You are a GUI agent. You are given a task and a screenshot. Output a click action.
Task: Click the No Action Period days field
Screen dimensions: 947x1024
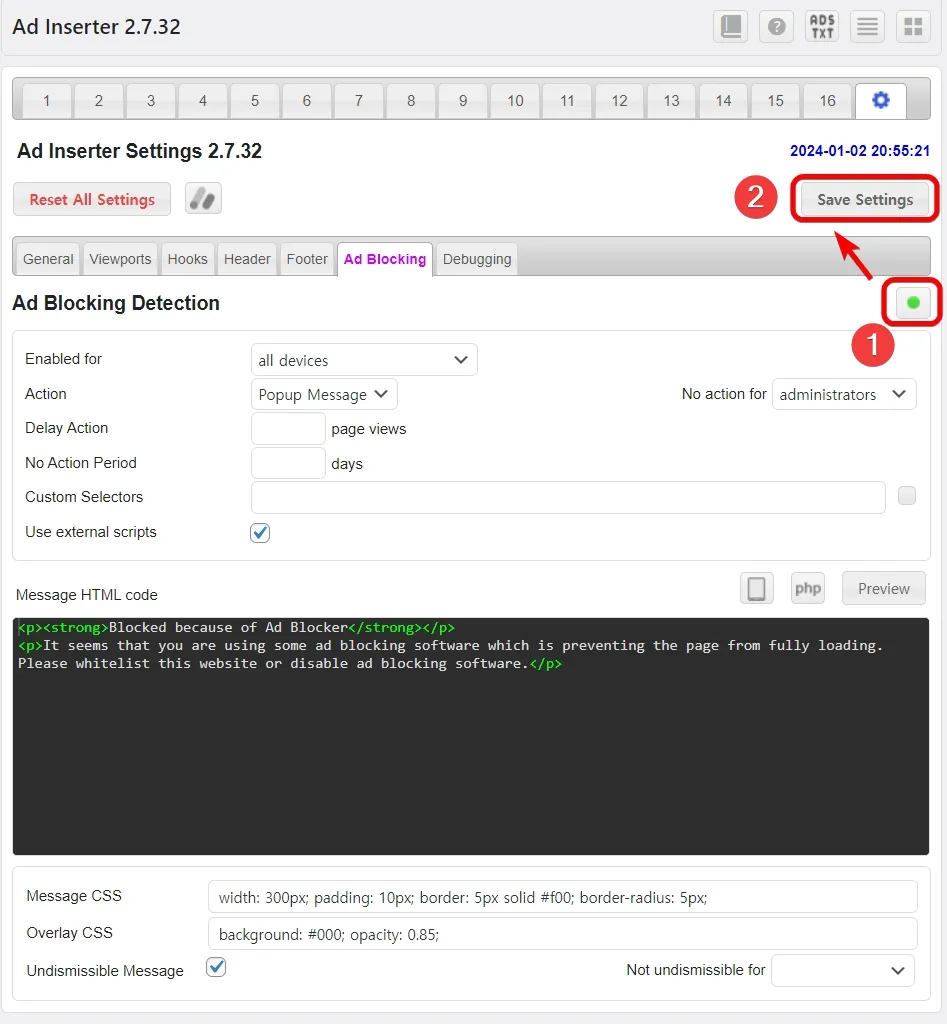288,463
